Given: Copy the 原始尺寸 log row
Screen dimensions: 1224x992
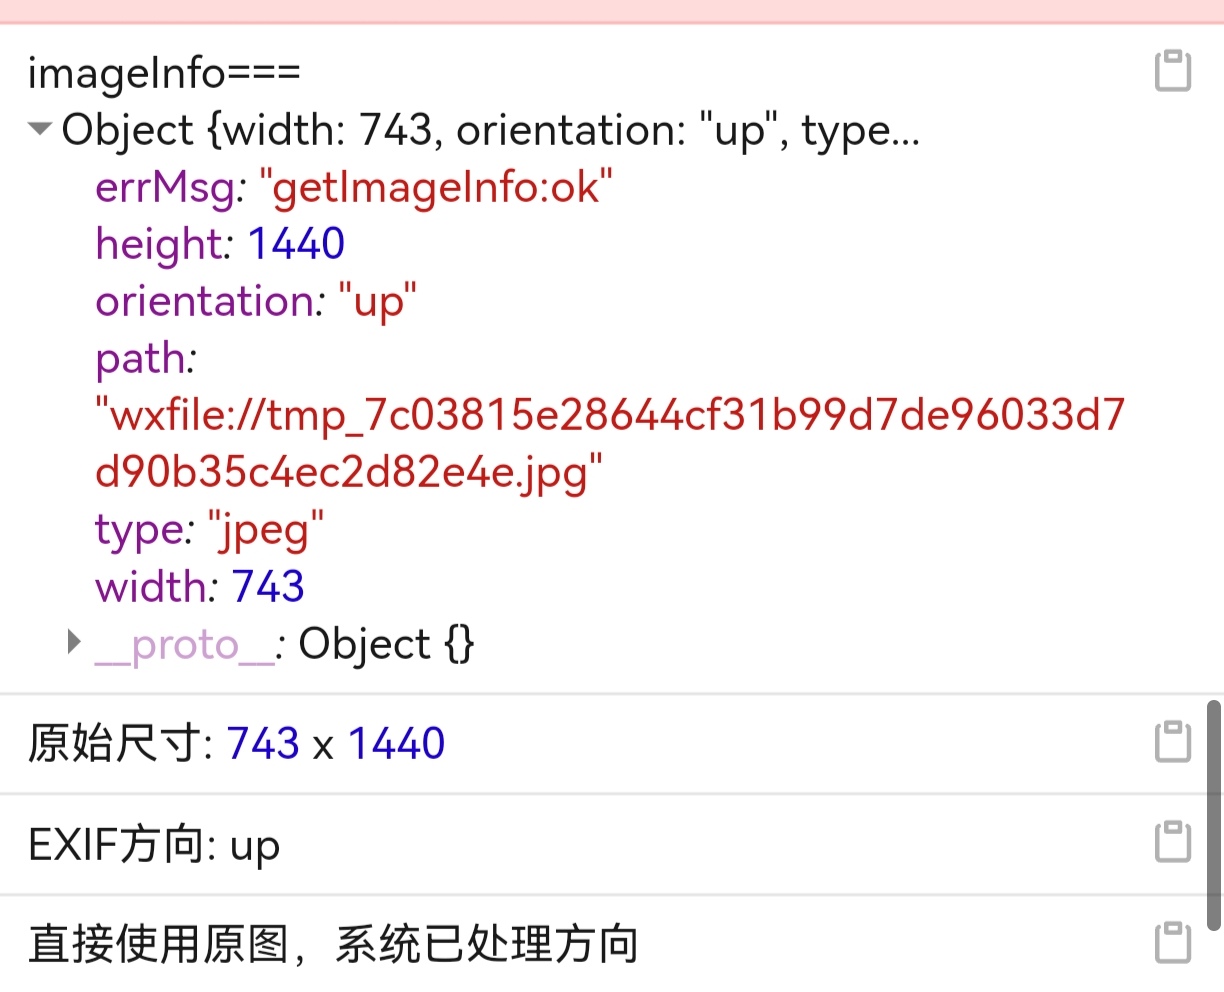Looking at the screenshot, I should click(x=1172, y=743).
